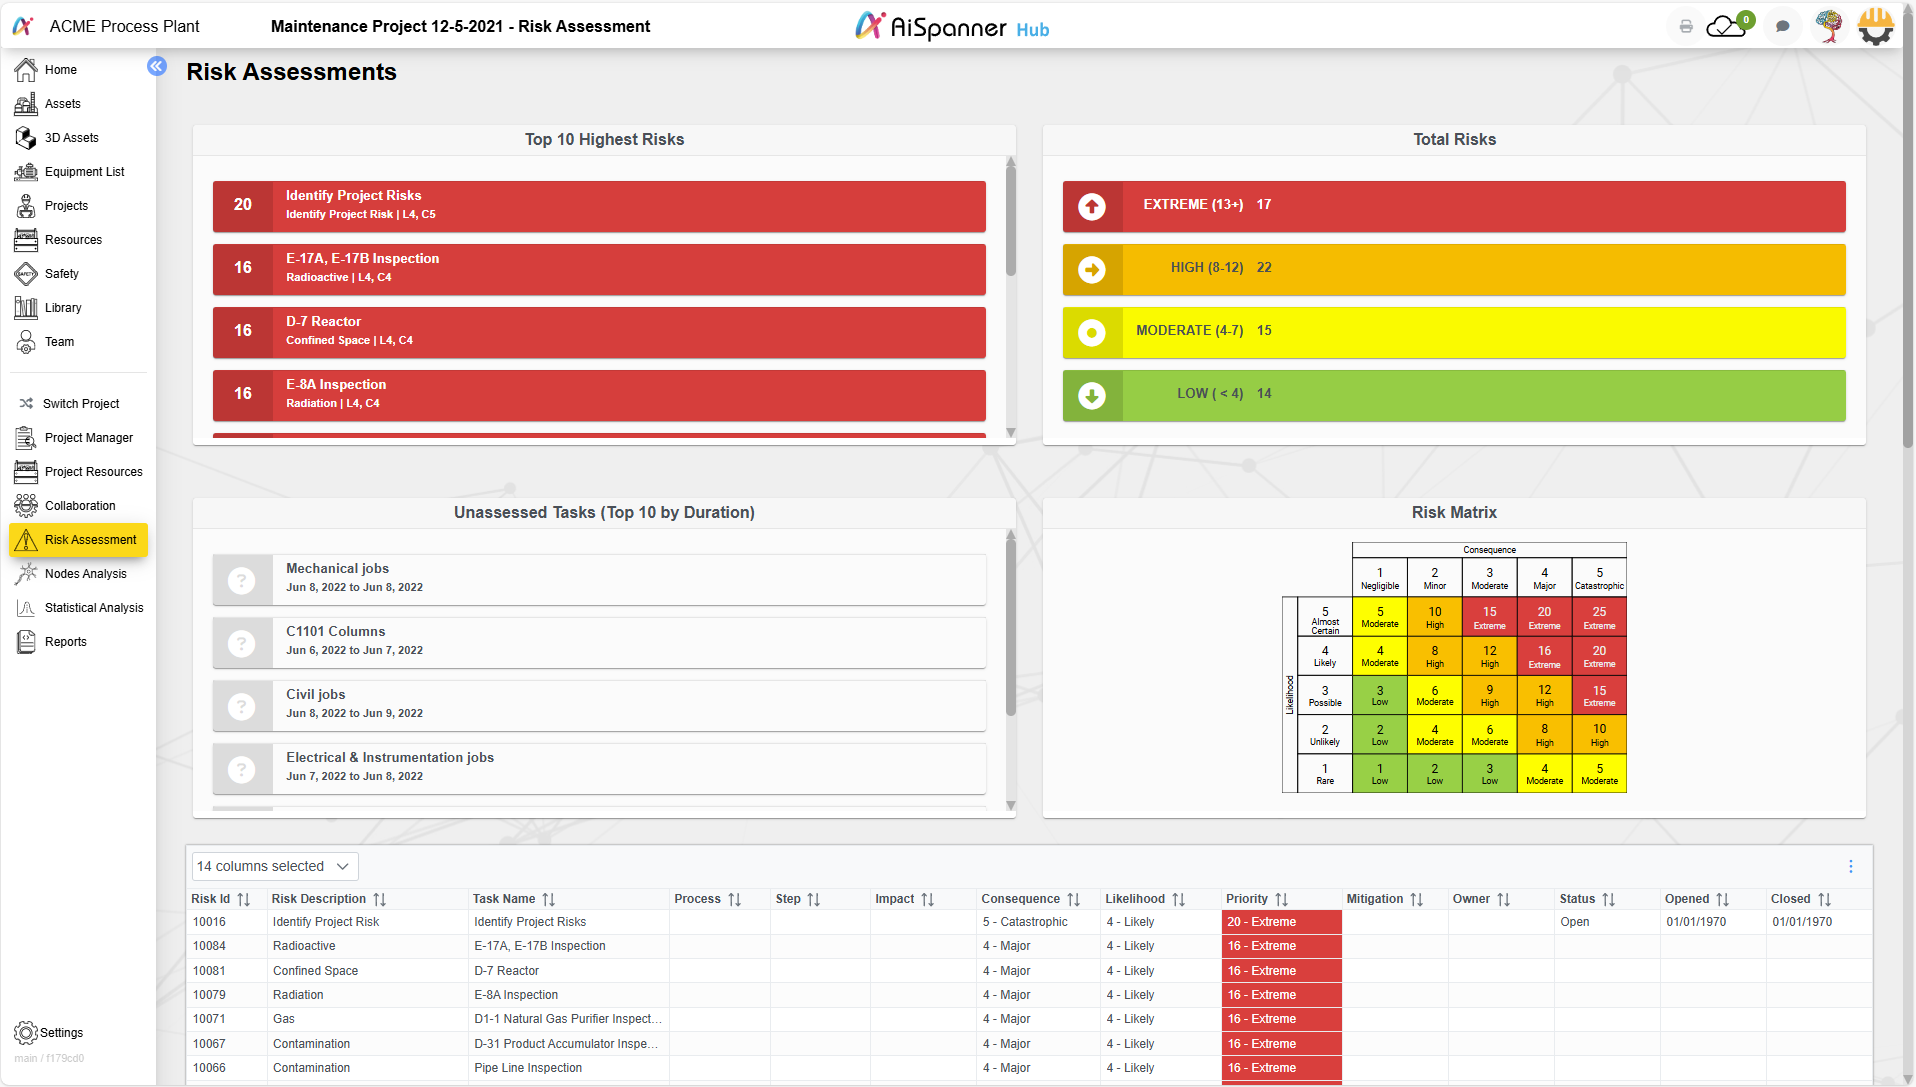Open the table overflow menu
The width and height of the screenshot is (1916, 1087).
pos(1850,866)
